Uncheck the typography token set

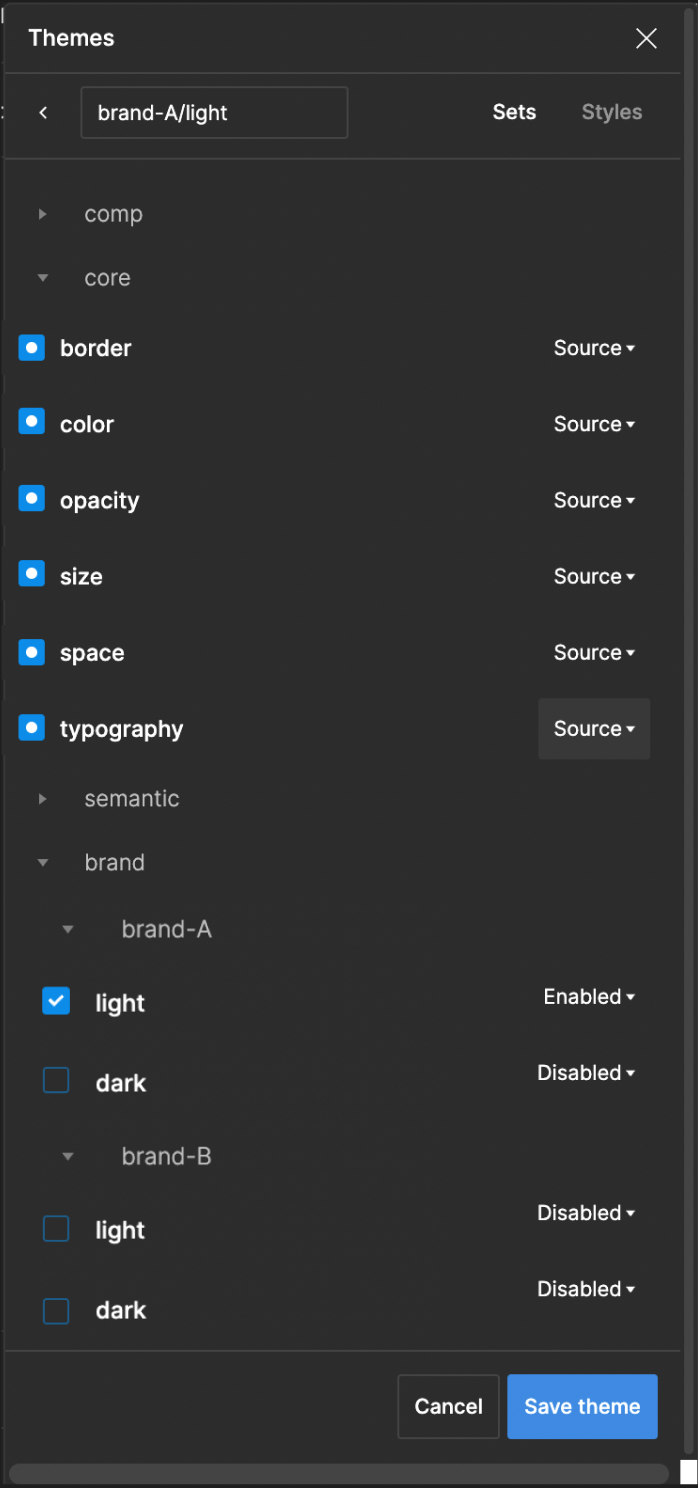(31, 728)
